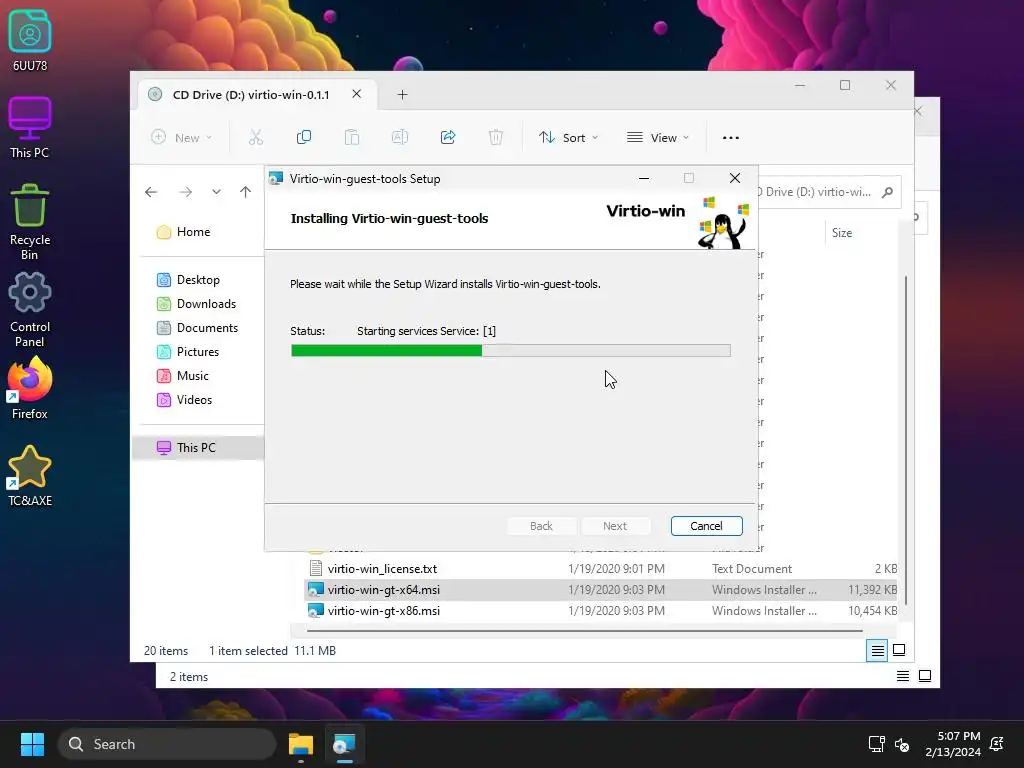This screenshot has width=1024, height=768.
Task: Open the clock showing 5:07 PM 2/13/2024
Action: pyautogui.click(x=953, y=744)
